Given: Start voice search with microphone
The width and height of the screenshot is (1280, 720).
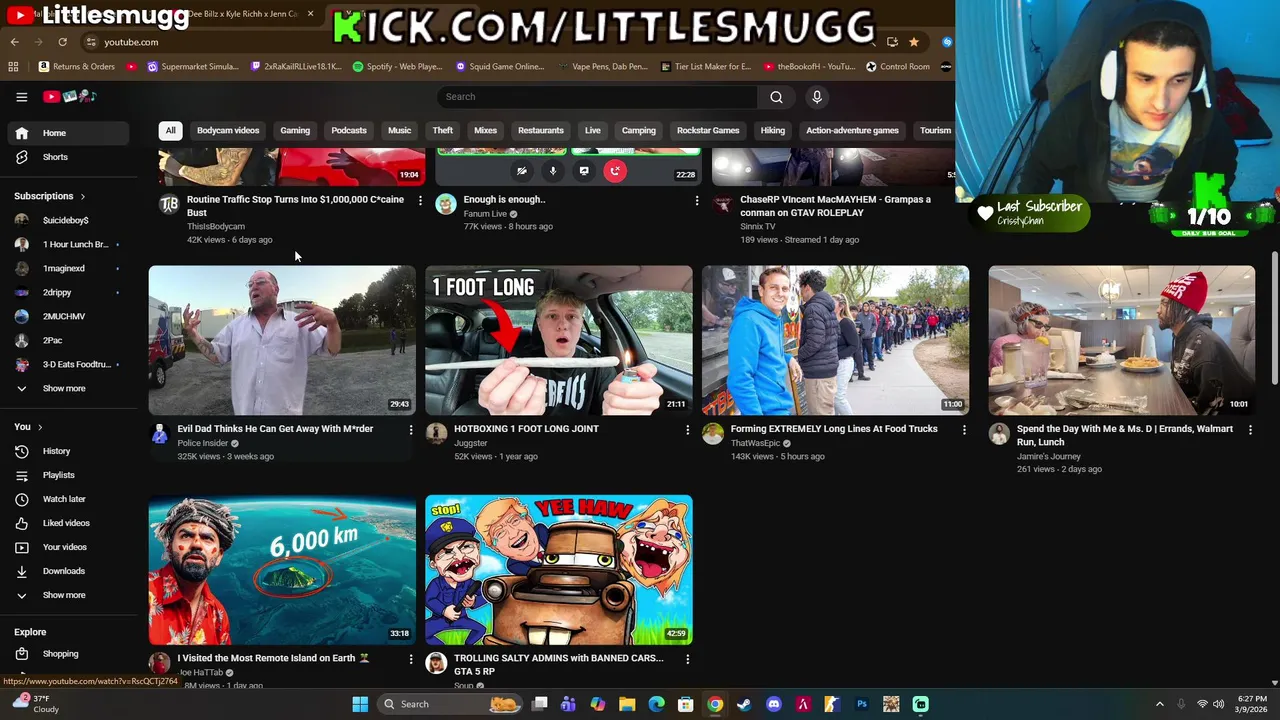Looking at the screenshot, I should 817,97.
